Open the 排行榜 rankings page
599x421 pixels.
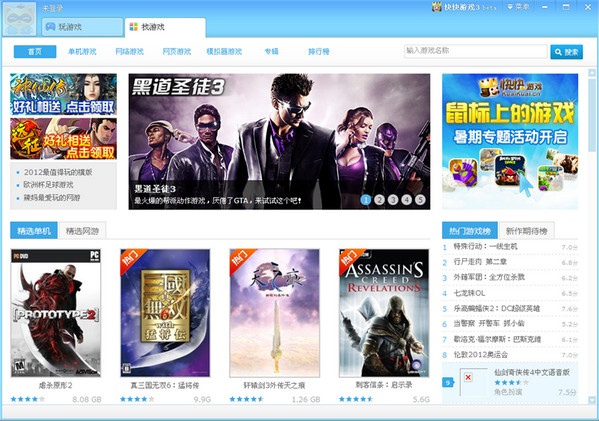point(319,52)
